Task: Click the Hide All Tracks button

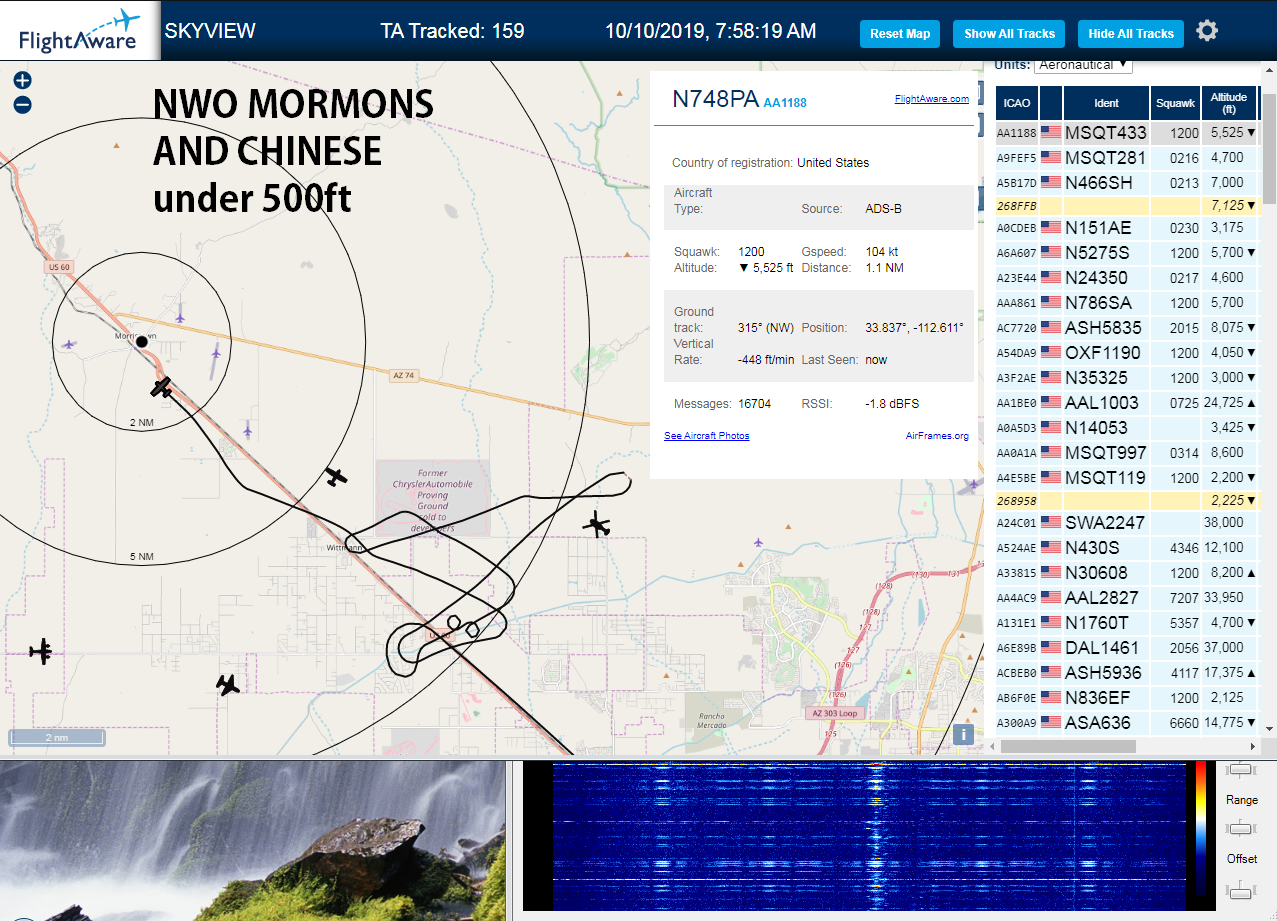Action: pyautogui.click(x=1131, y=33)
